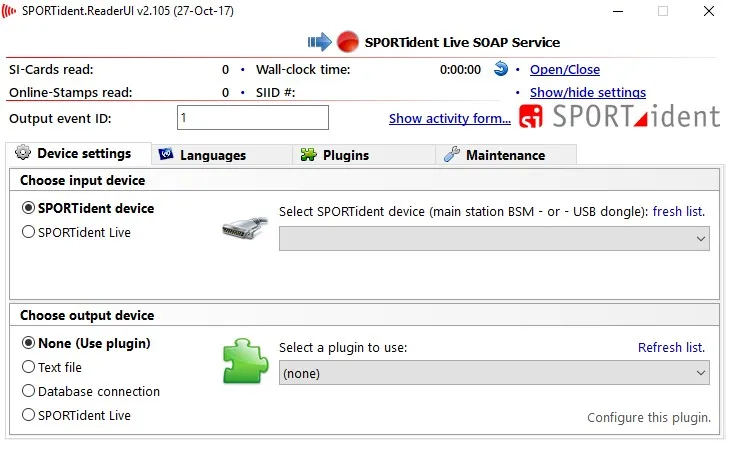Select None (Use plugin) output option

click(86, 343)
